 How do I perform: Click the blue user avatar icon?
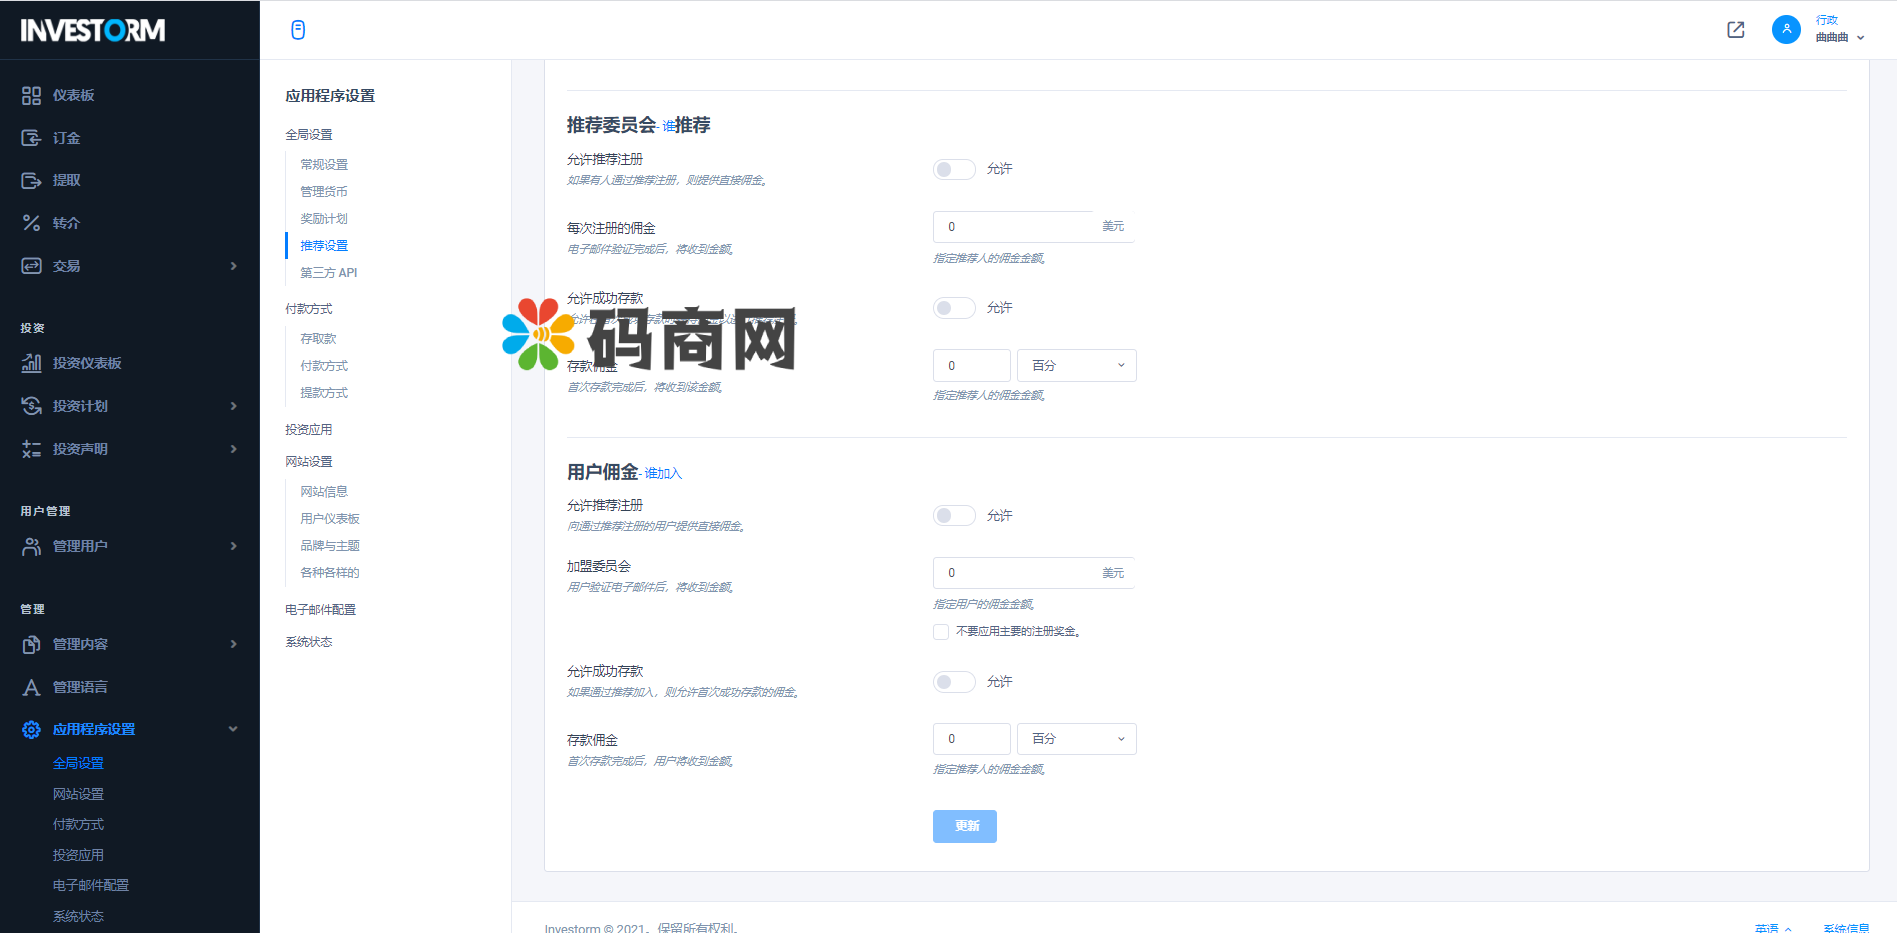pyautogui.click(x=1786, y=29)
